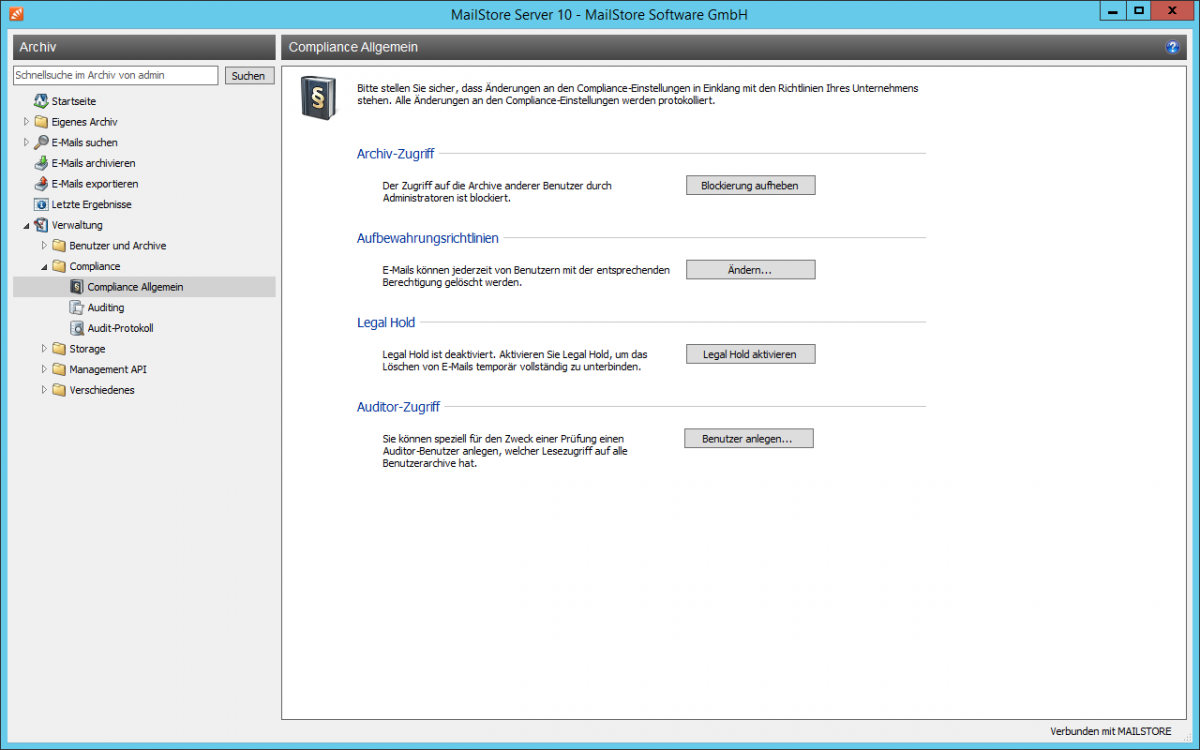Click the Compliance Allgemein paragraph icon
The height and width of the screenshot is (750, 1200).
point(77,287)
